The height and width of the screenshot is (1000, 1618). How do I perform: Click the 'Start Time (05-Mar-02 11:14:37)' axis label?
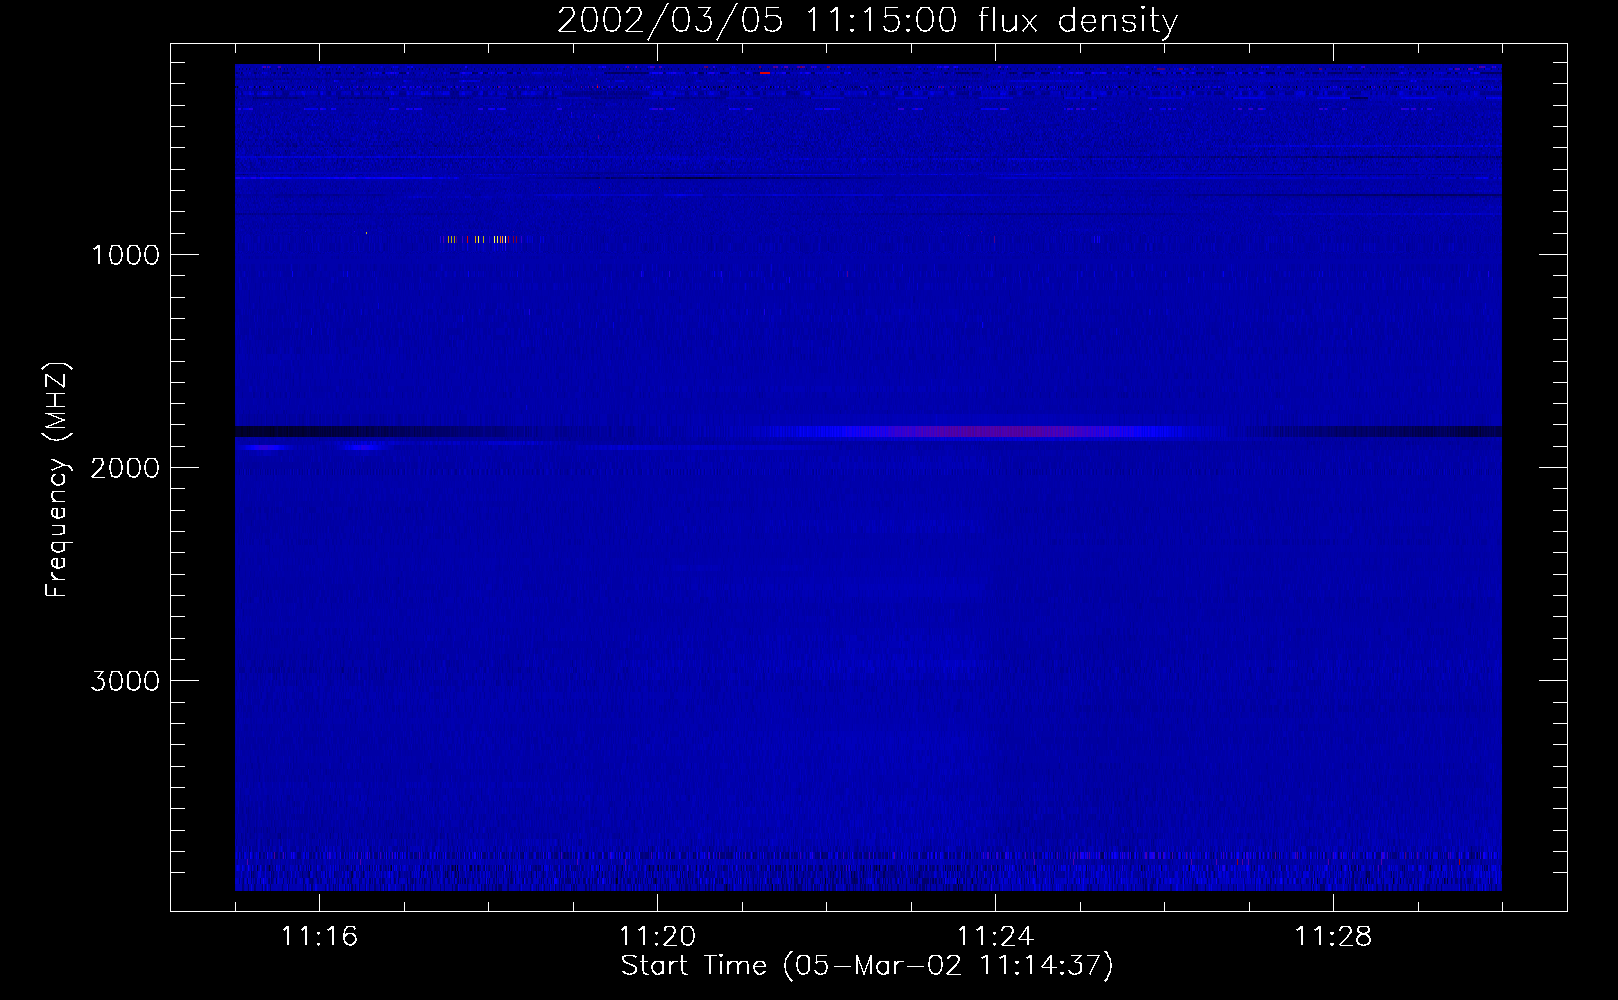[x=867, y=966]
